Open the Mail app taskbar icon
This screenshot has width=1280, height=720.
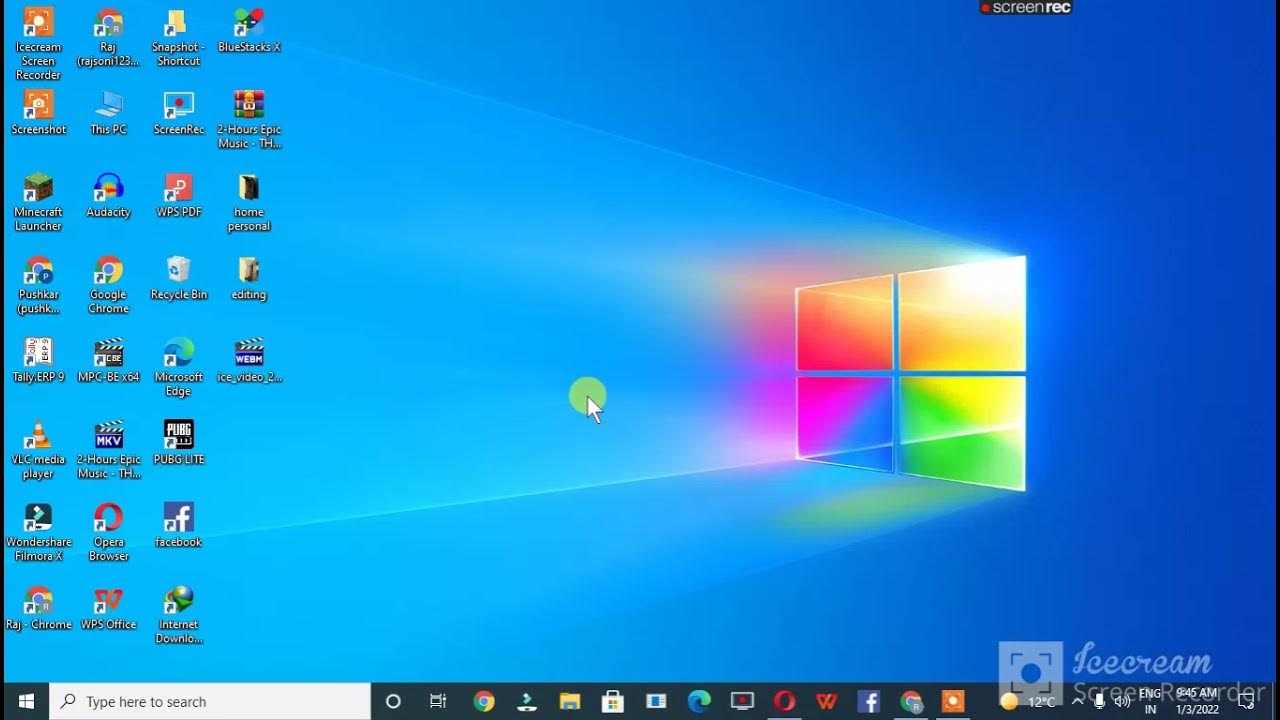click(656, 702)
